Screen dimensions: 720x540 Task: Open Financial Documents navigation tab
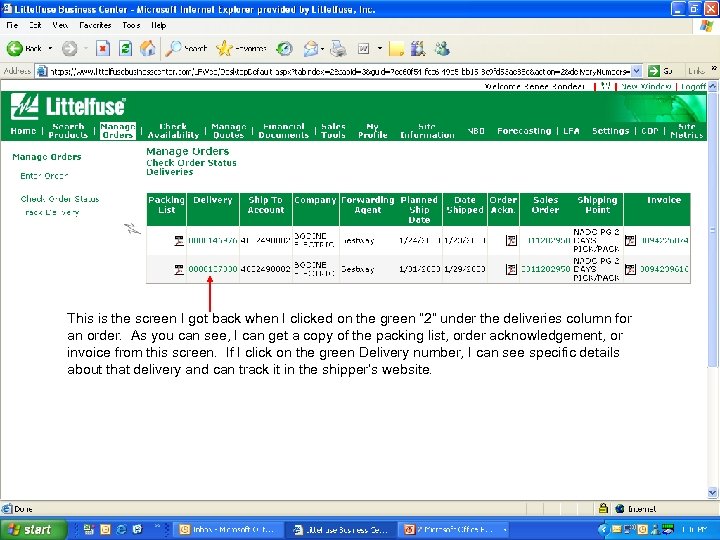283,130
